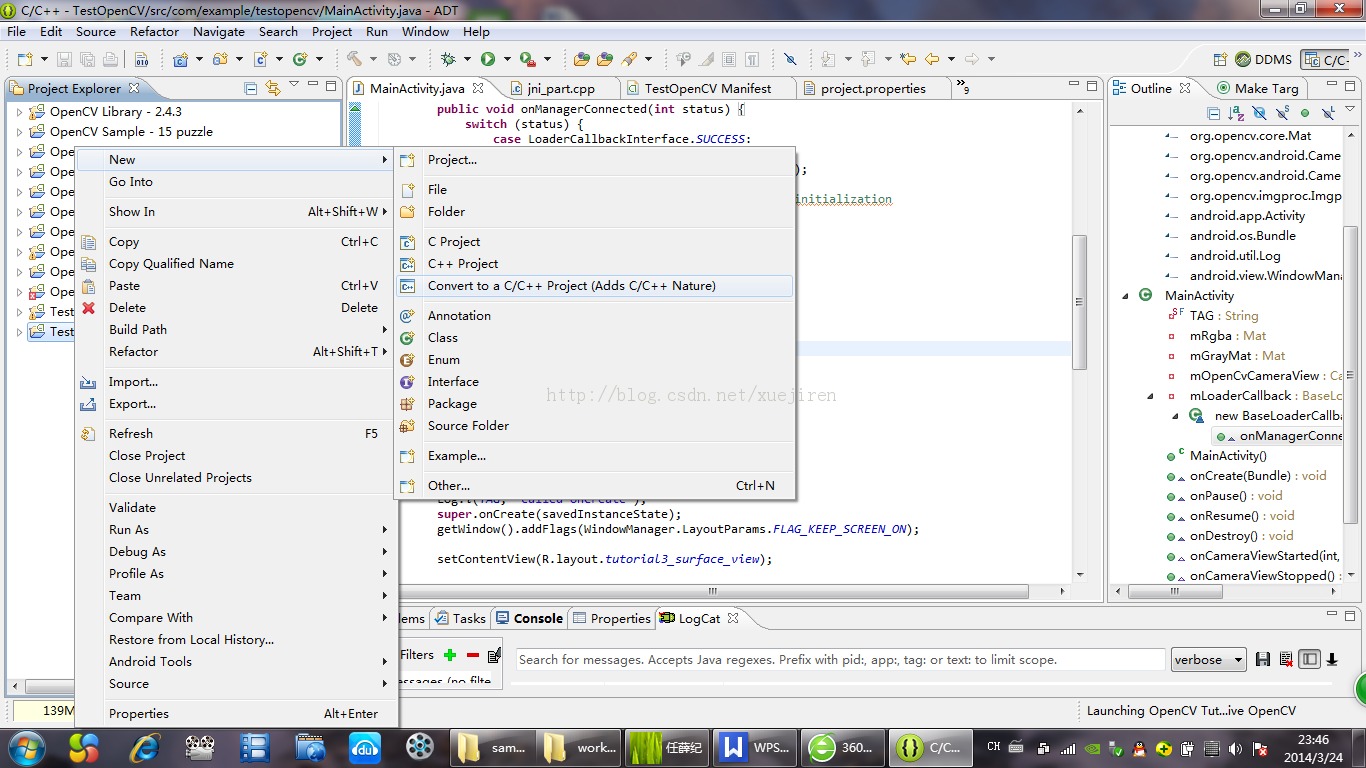Screen dimensions: 1366x768
Task: Click the Build hammer toolbar icon
Action: point(355,59)
